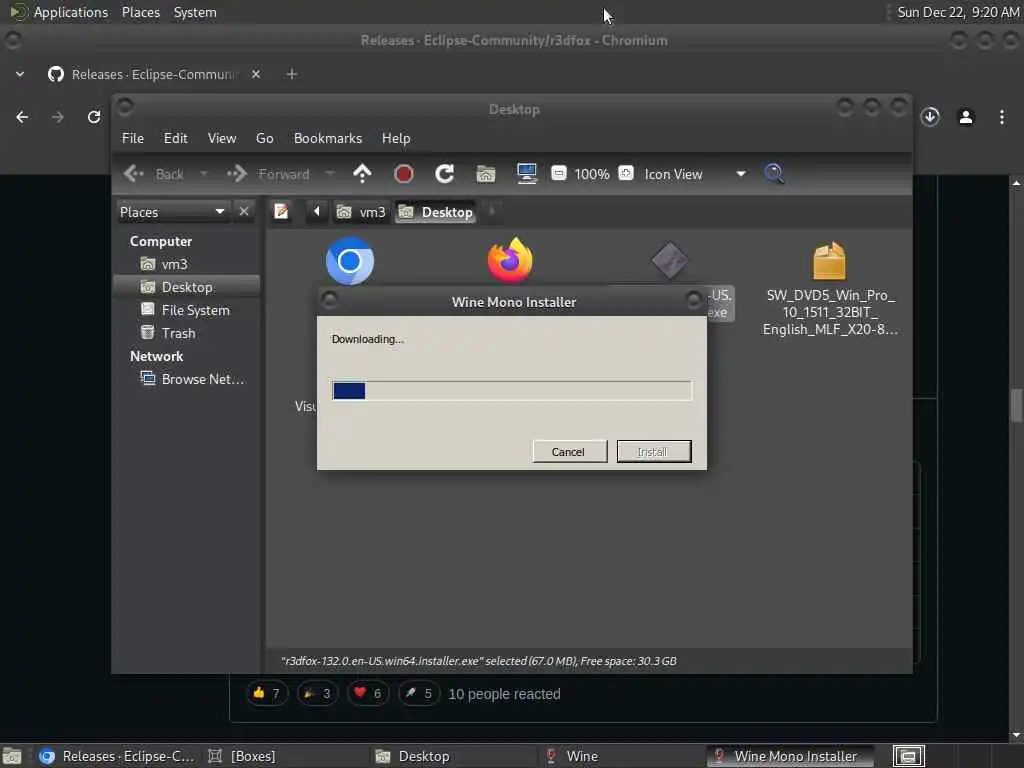
Task: Click the Computer icon in the toolbar
Action: (526, 174)
